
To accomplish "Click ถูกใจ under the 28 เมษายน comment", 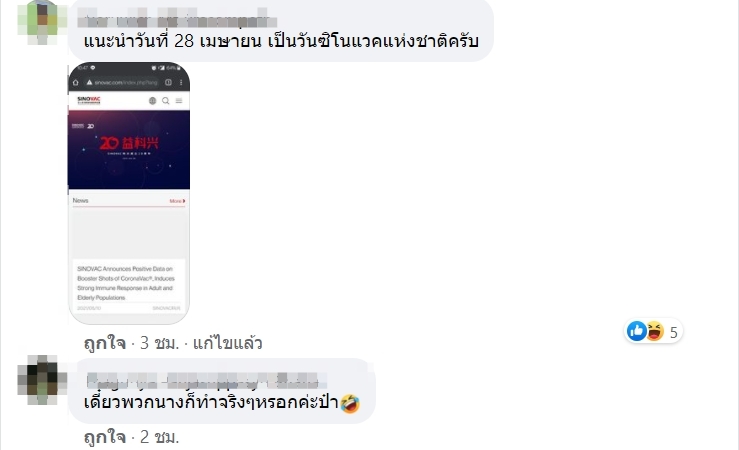I will pos(105,343).
